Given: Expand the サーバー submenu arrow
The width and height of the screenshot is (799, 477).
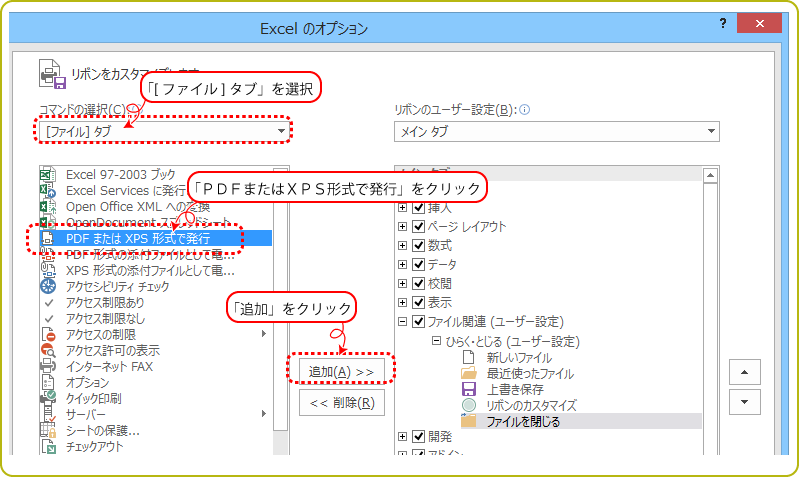Looking at the screenshot, I should pos(263,413).
